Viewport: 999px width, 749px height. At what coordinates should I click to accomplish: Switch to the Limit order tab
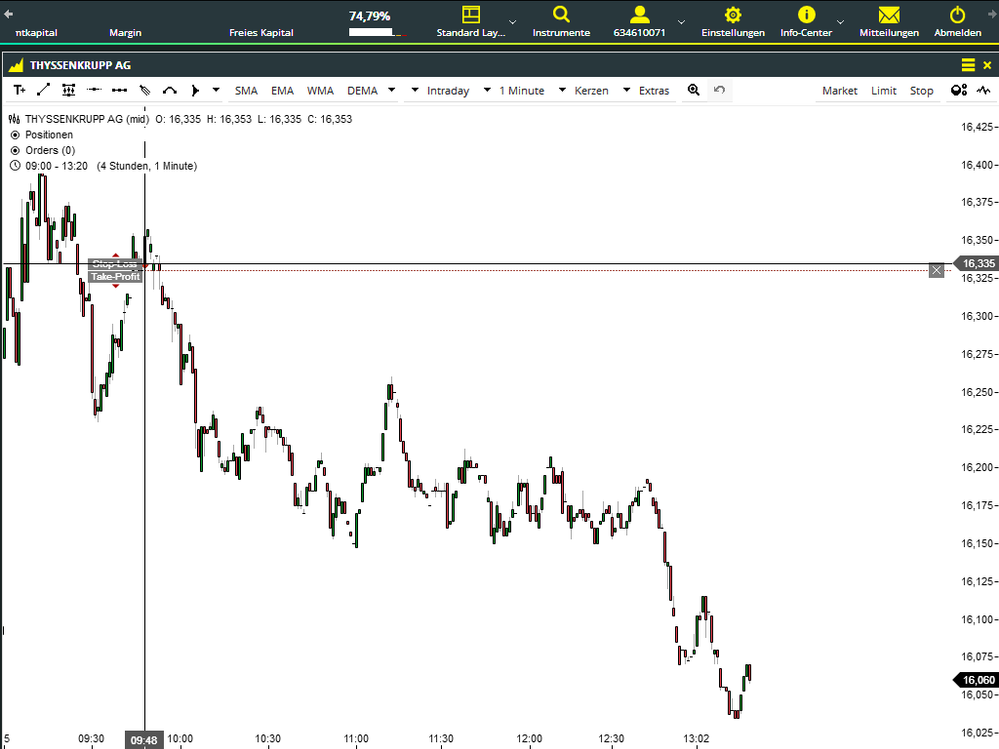883,90
